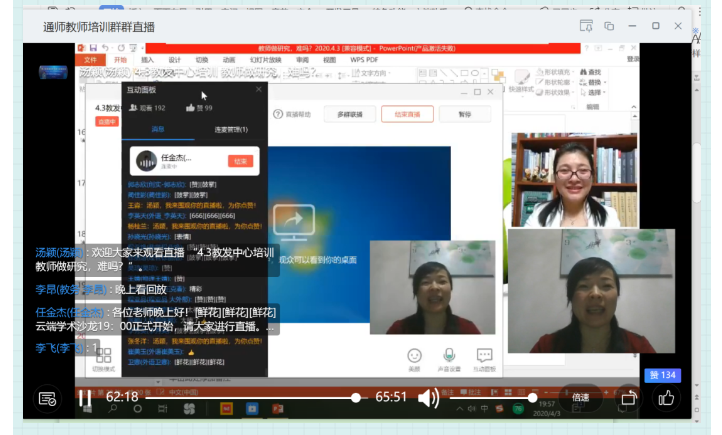The width and height of the screenshot is (722, 435).
Task: Click 任金杰 chat message 各位老师晚上好
Action: point(156,319)
